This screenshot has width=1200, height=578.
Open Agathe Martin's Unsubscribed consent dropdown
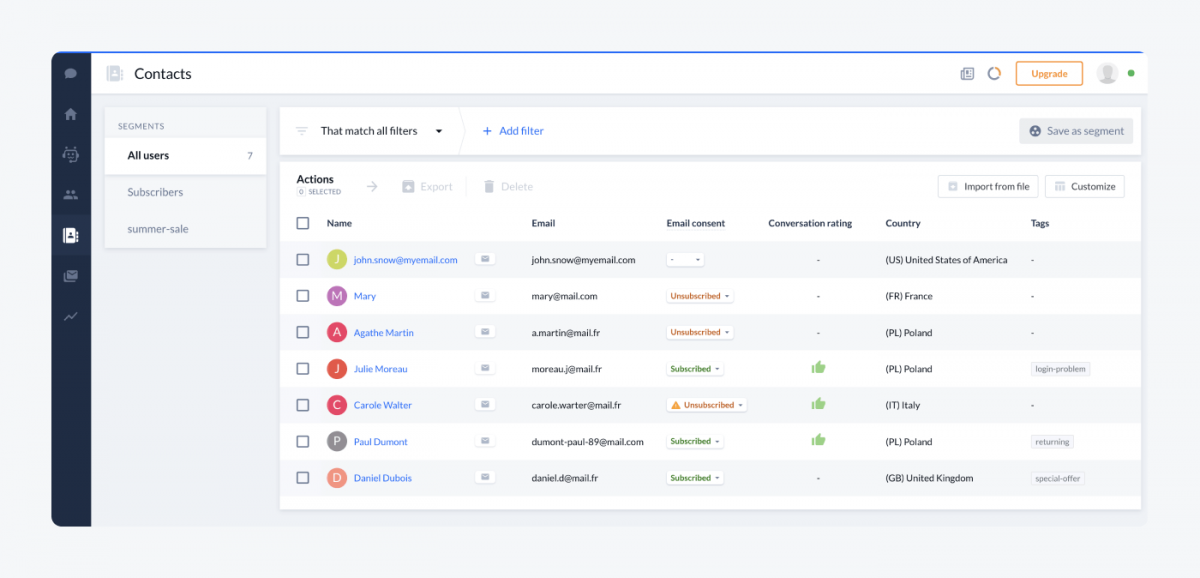pyautogui.click(x=701, y=332)
